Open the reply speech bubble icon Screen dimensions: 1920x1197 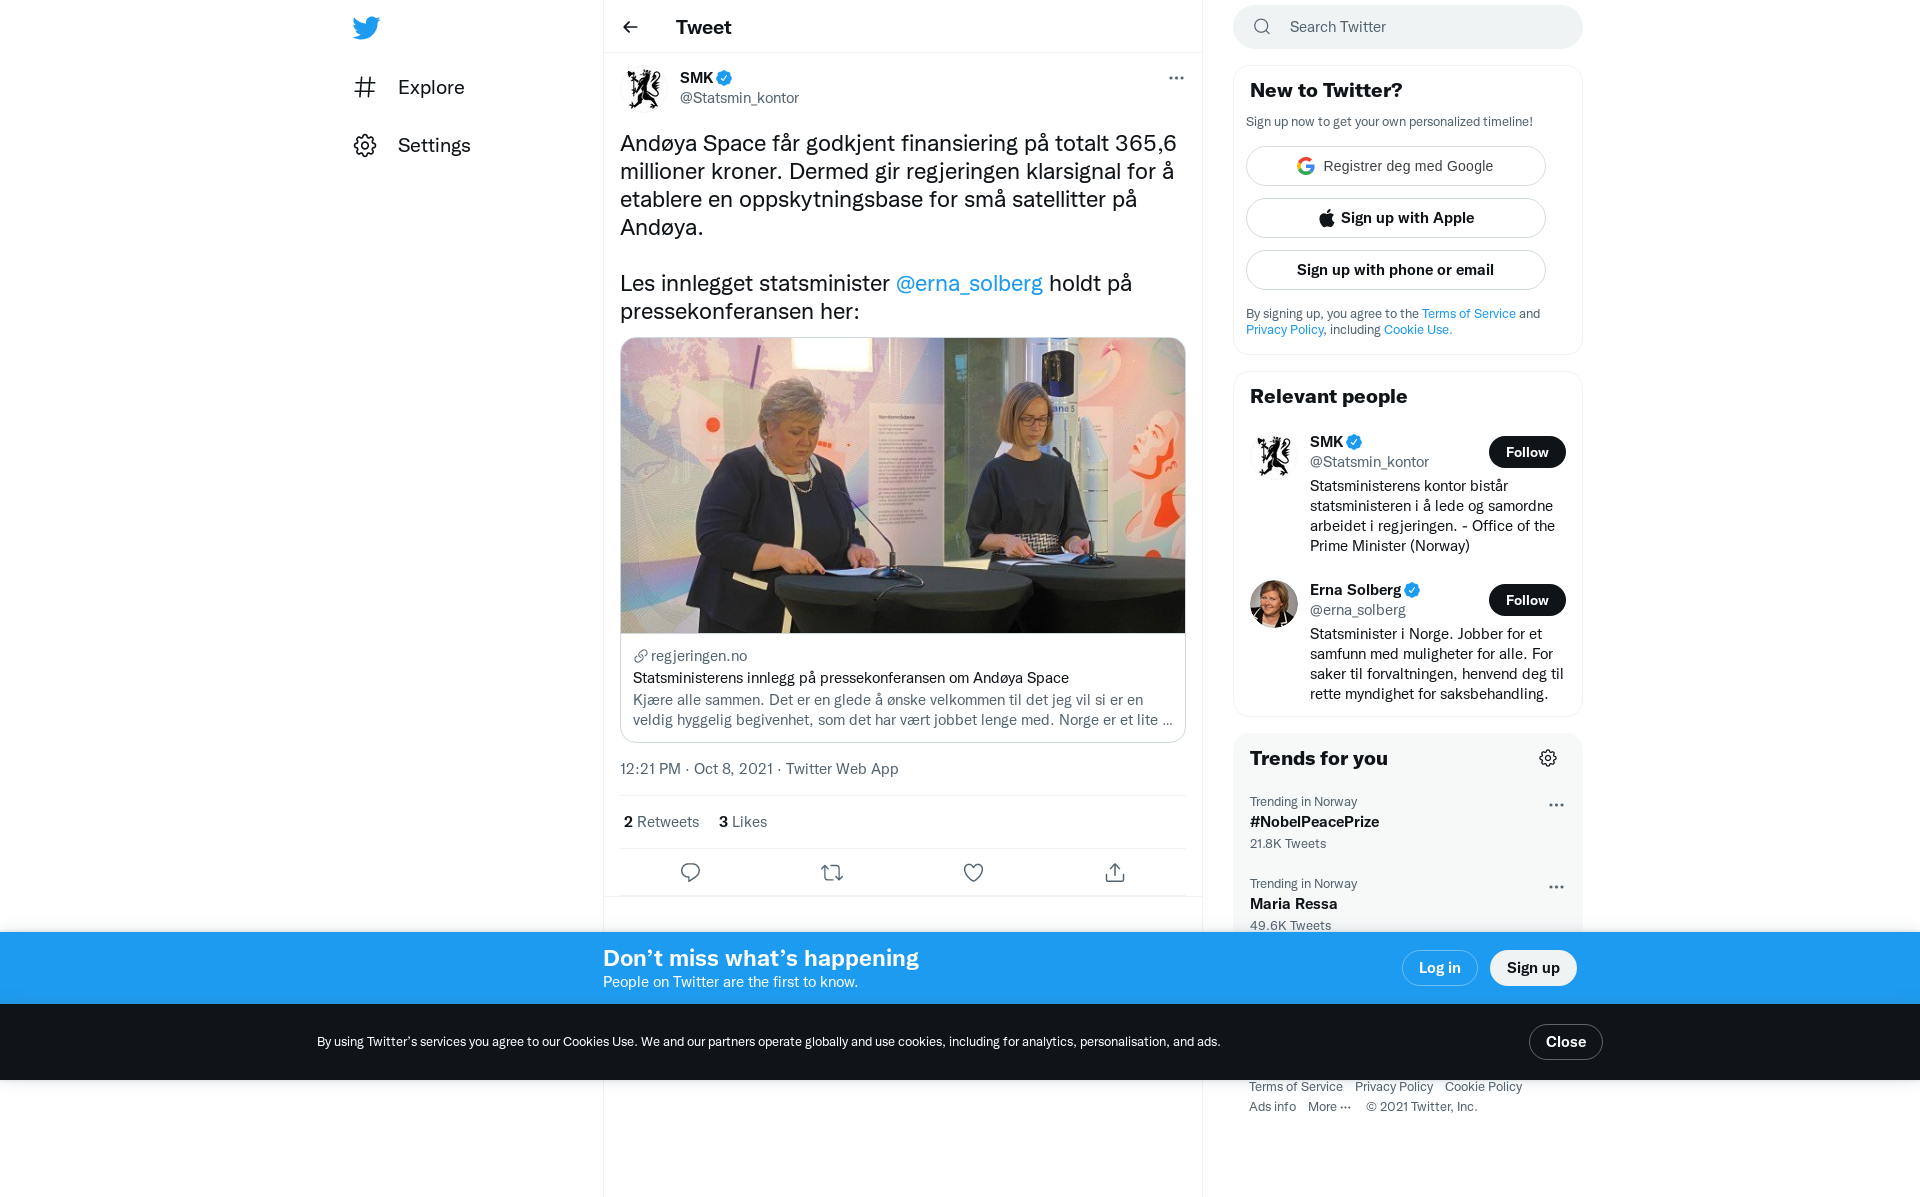pos(690,872)
